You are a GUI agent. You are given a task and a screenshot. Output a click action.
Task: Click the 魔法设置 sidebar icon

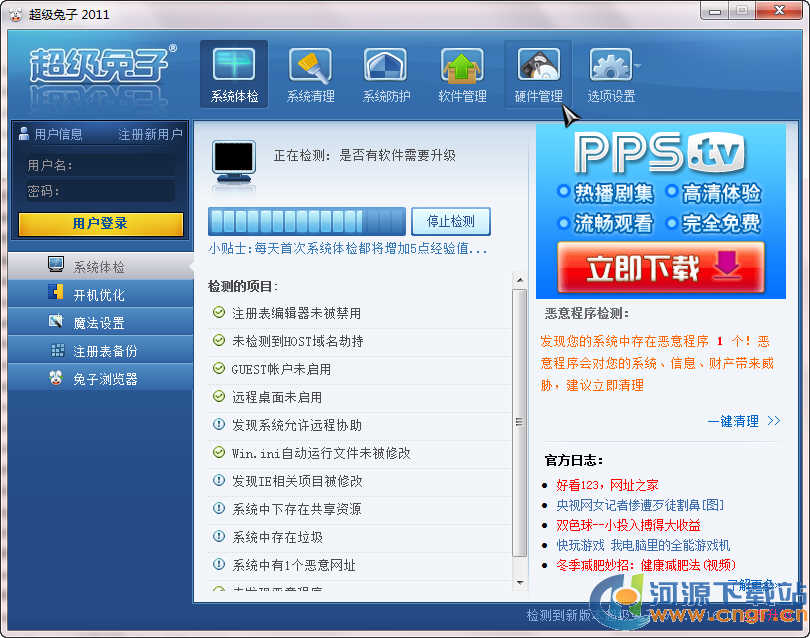[x=56, y=321]
